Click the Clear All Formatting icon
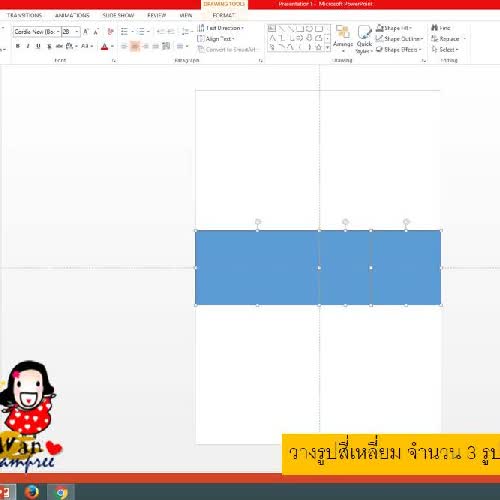The height and width of the screenshot is (500, 500). pyautogui.click(x=110, y=32)
